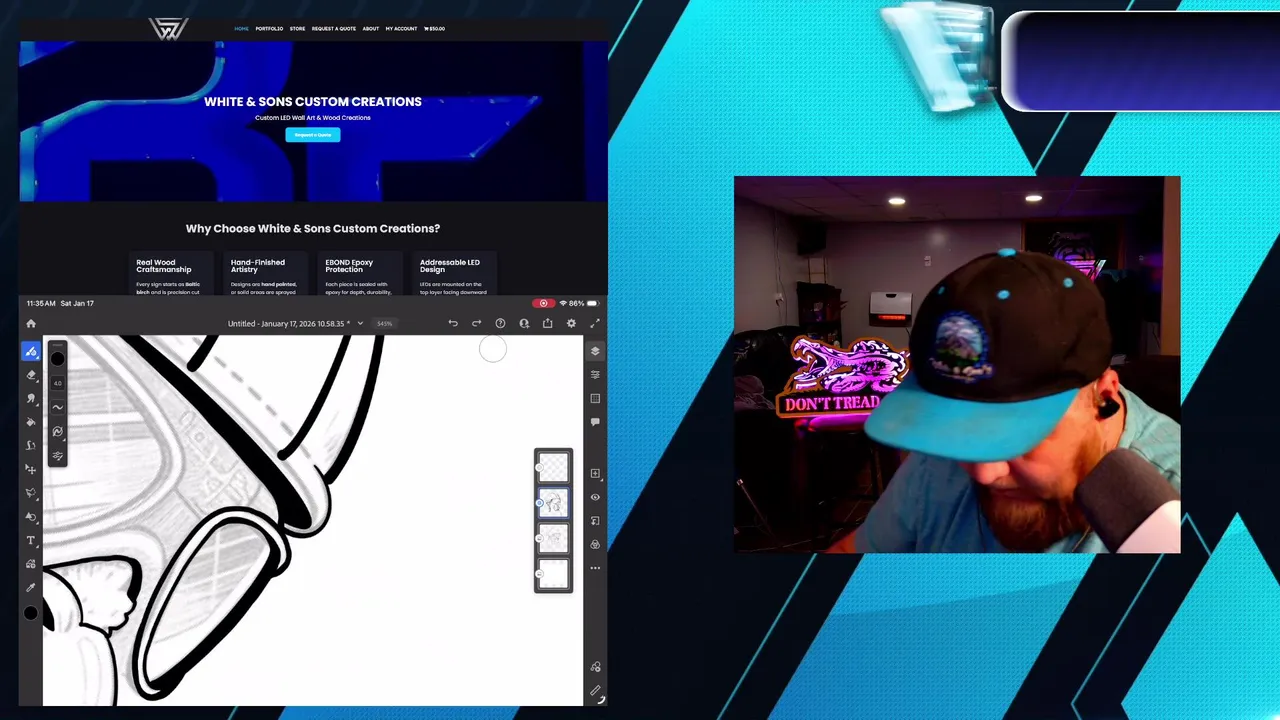This screenshot has width=1280, height=720.
Task: Open the brush color circle in brush panel
Action: coord(57,359)
